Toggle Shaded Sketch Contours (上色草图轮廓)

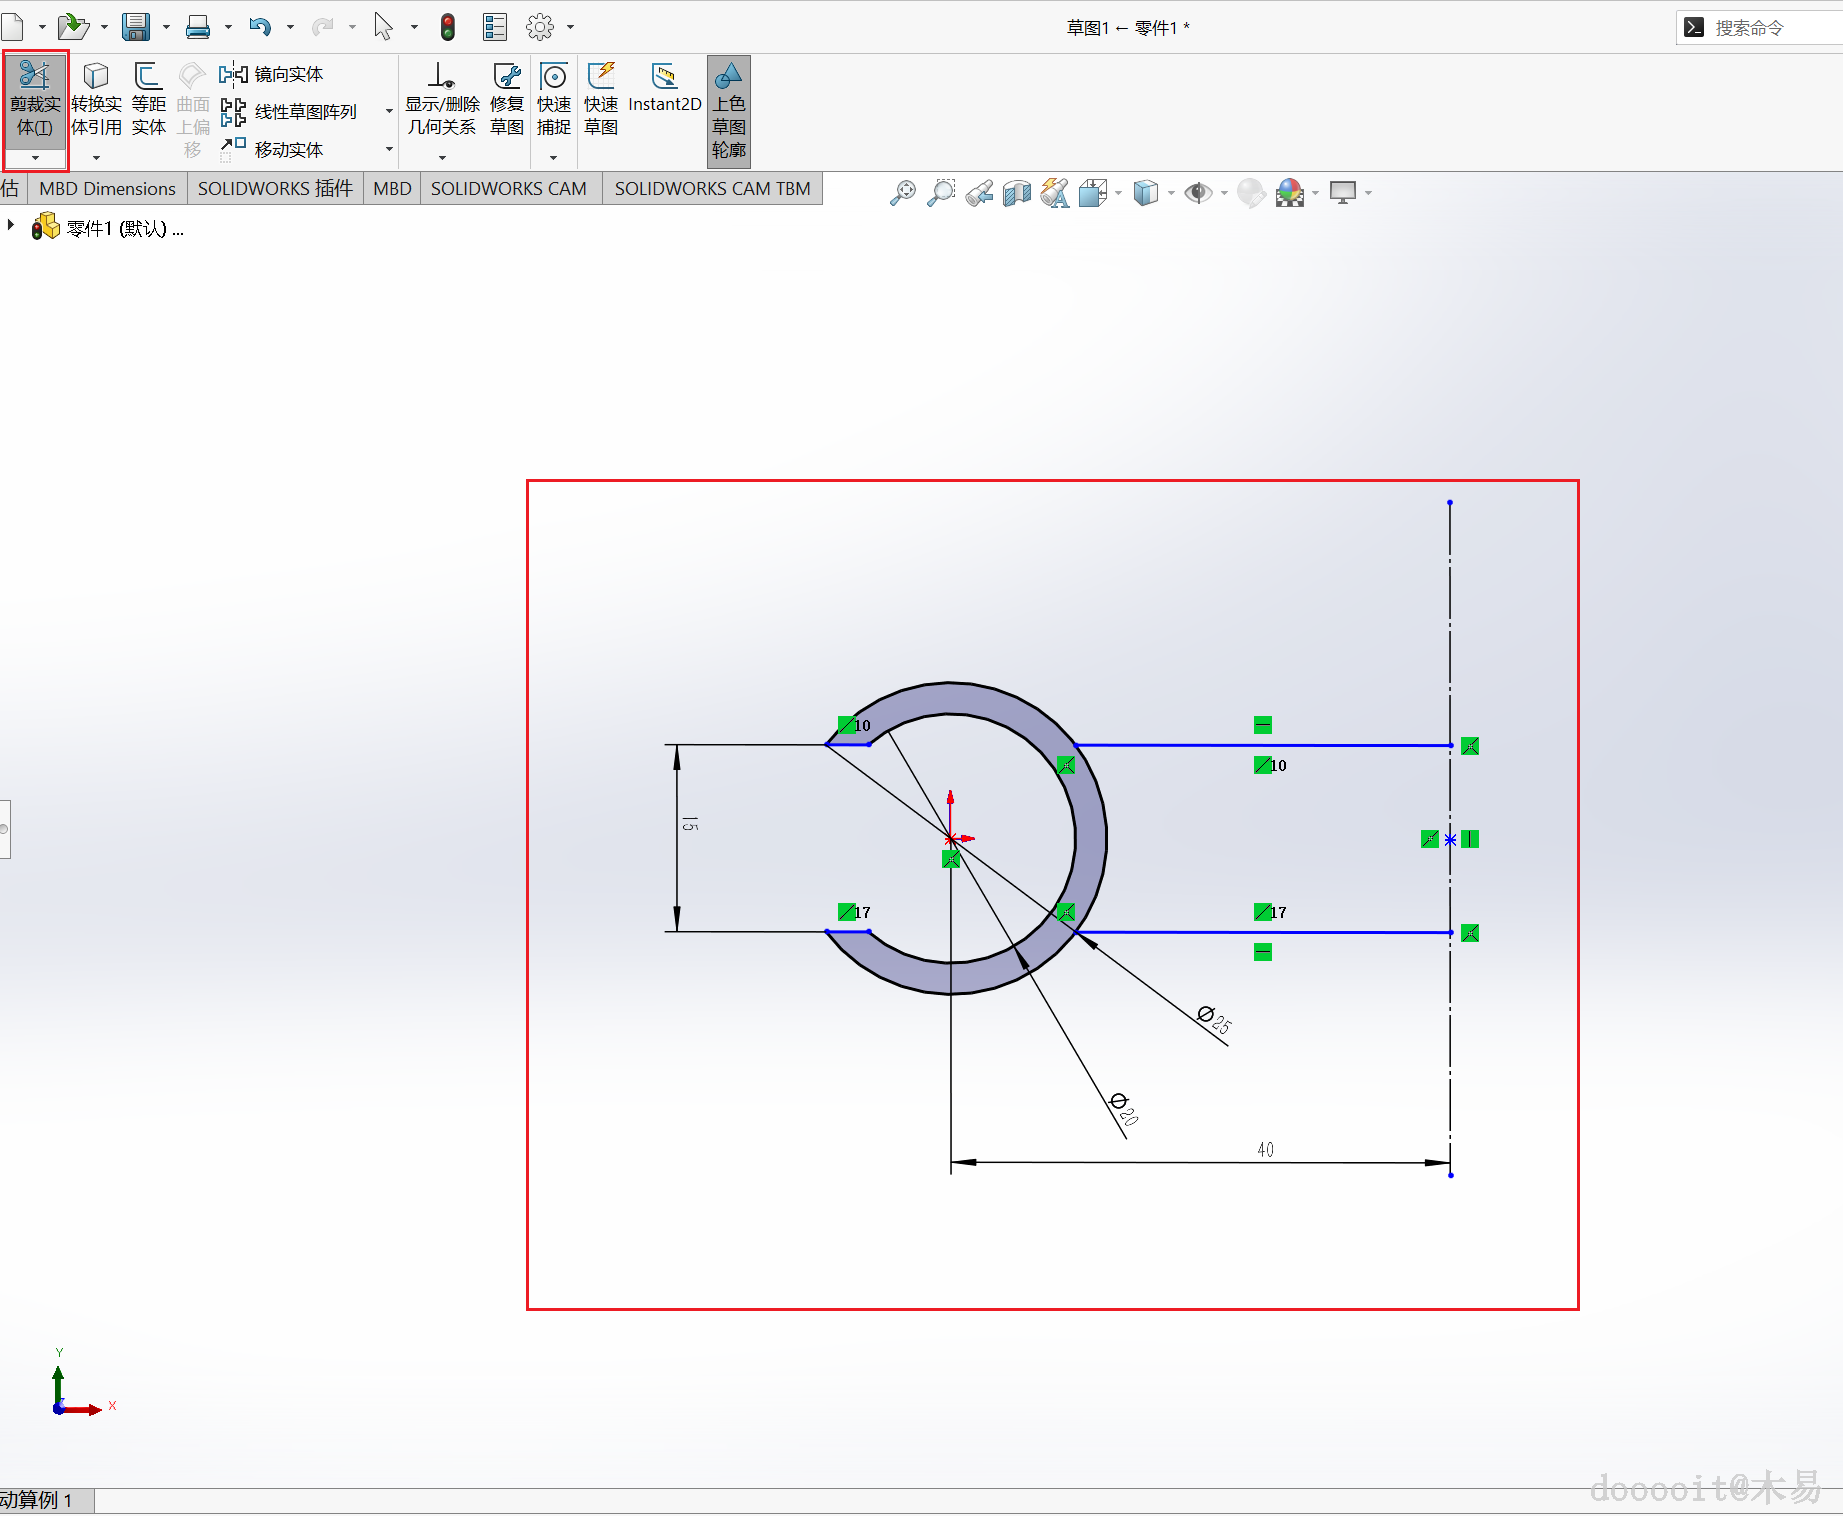728,110
